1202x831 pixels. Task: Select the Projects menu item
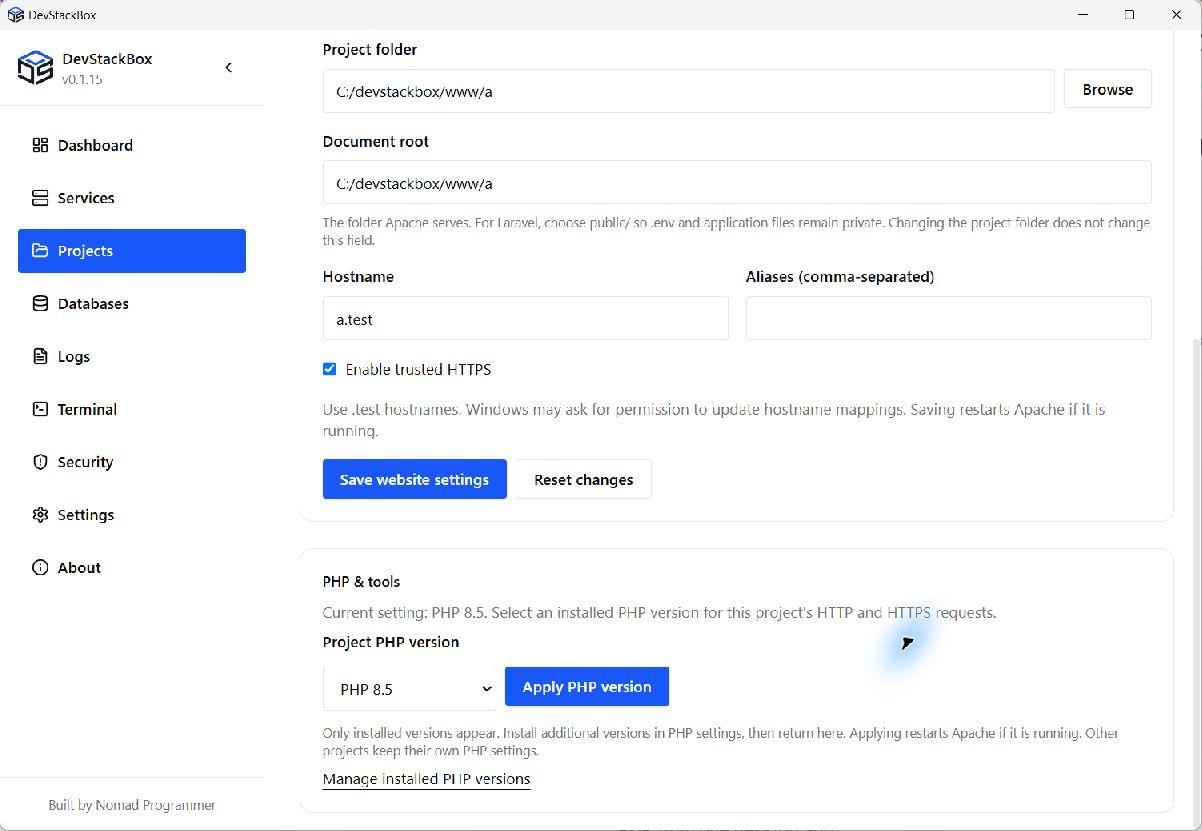(x=132, y=251)
